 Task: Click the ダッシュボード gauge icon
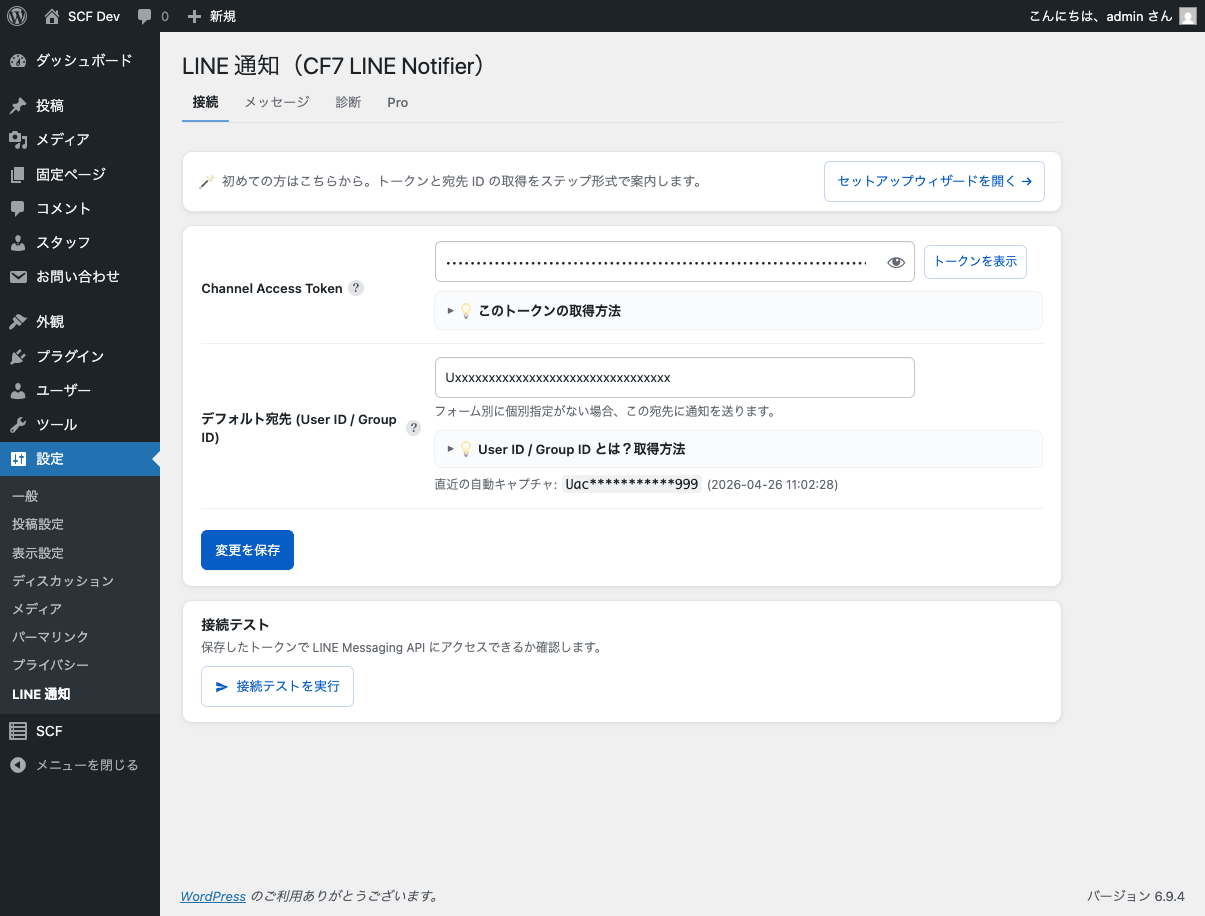click(x=18, y=61)
